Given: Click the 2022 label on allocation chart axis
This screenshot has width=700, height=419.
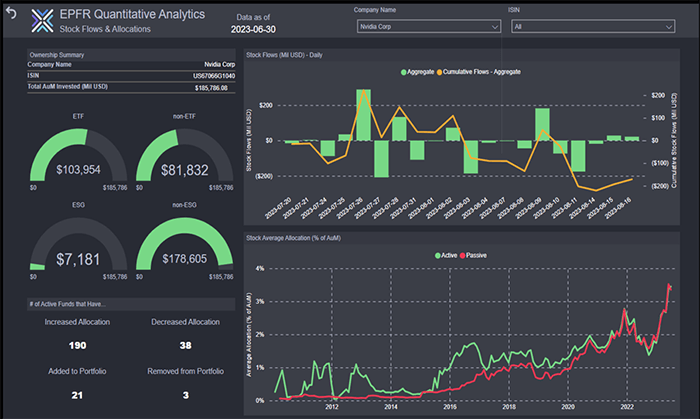Looking at the screenshot, I should (627, 407).
